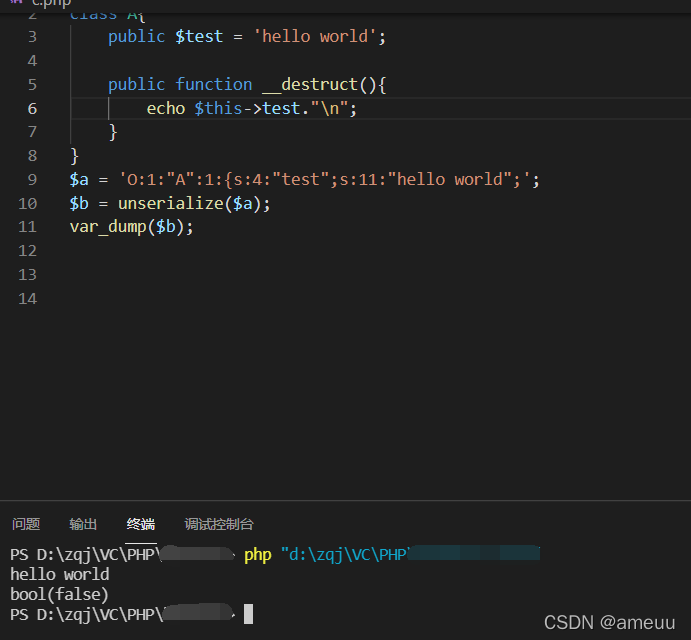This screenshot has height=640, width=691.
Task: Click the unserialize call on line 10
Action: coord(171,204)
